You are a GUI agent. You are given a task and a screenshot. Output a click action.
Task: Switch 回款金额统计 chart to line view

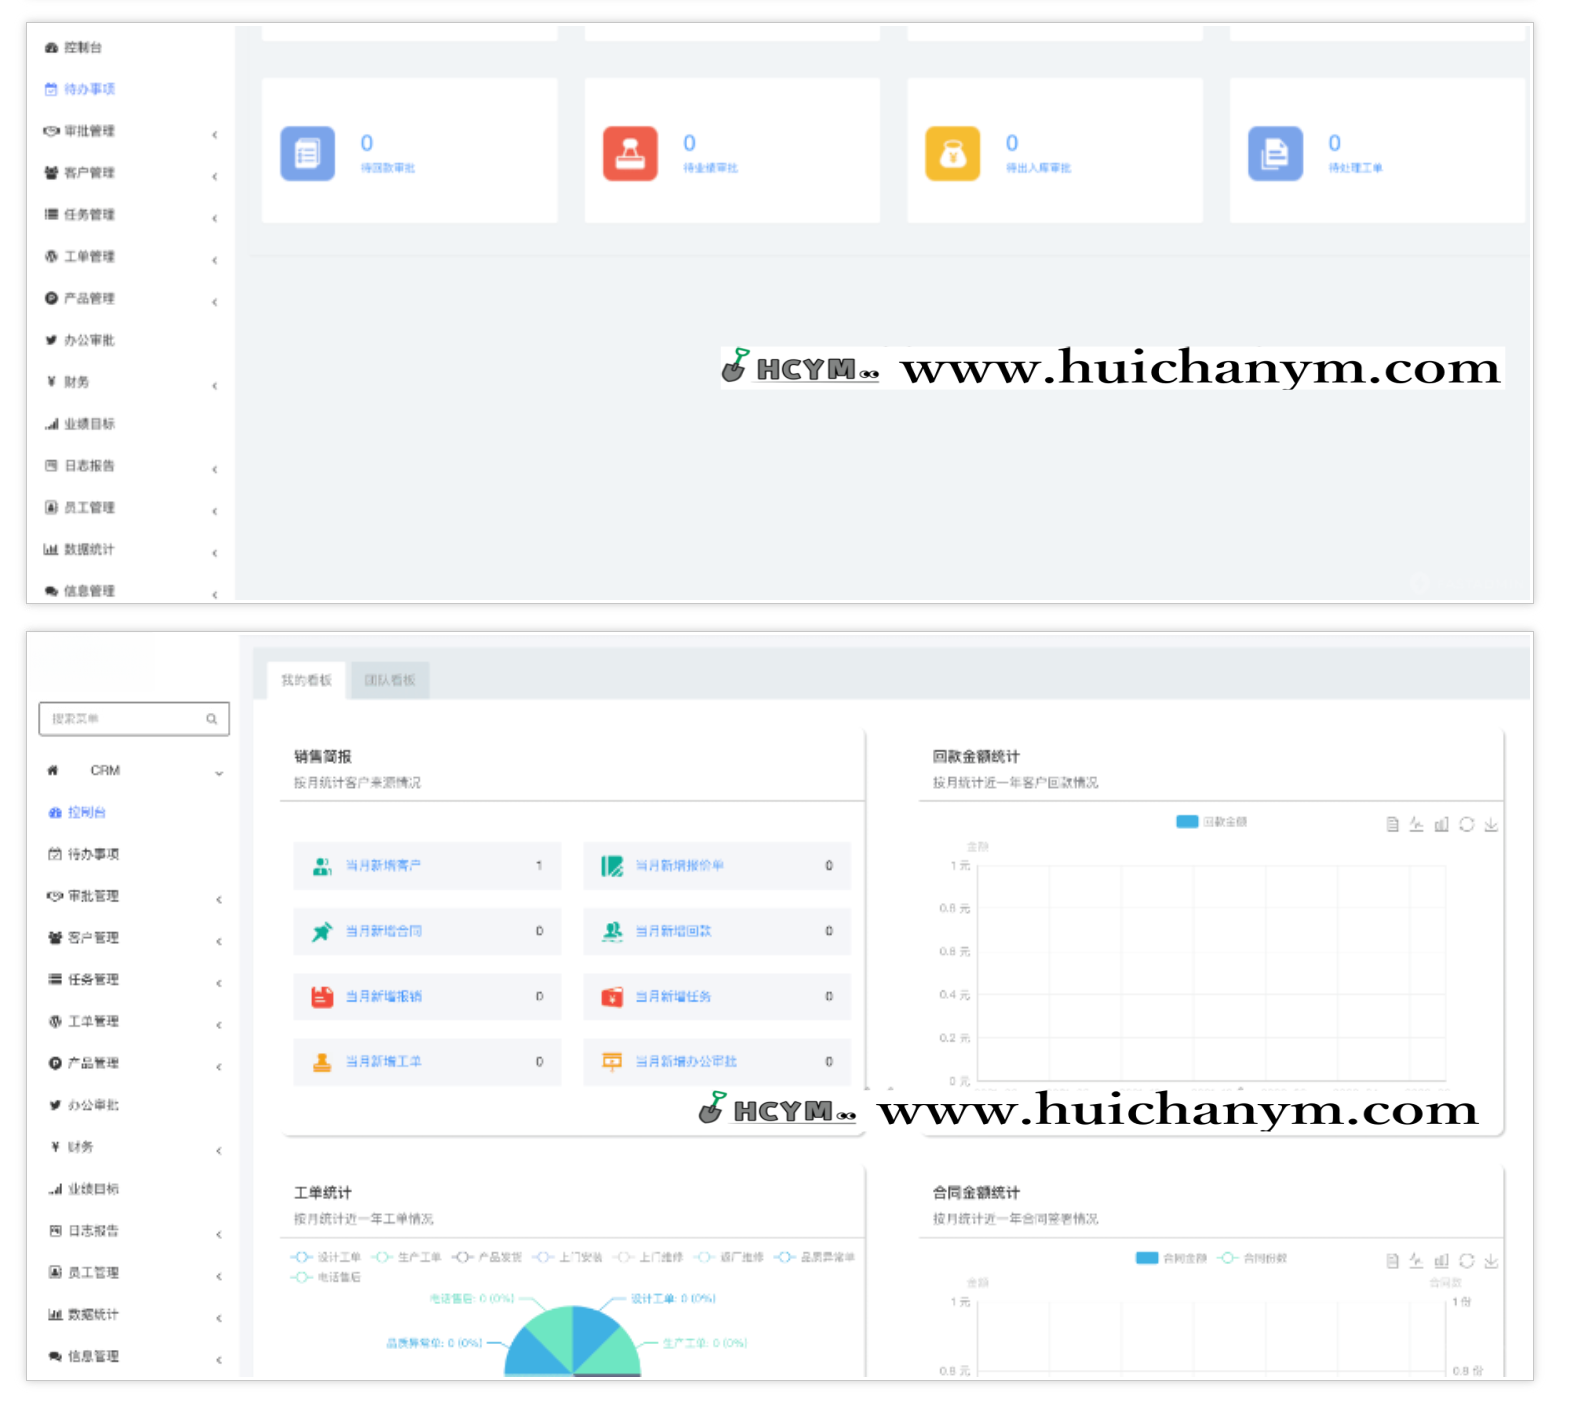tap(1416, 825)
